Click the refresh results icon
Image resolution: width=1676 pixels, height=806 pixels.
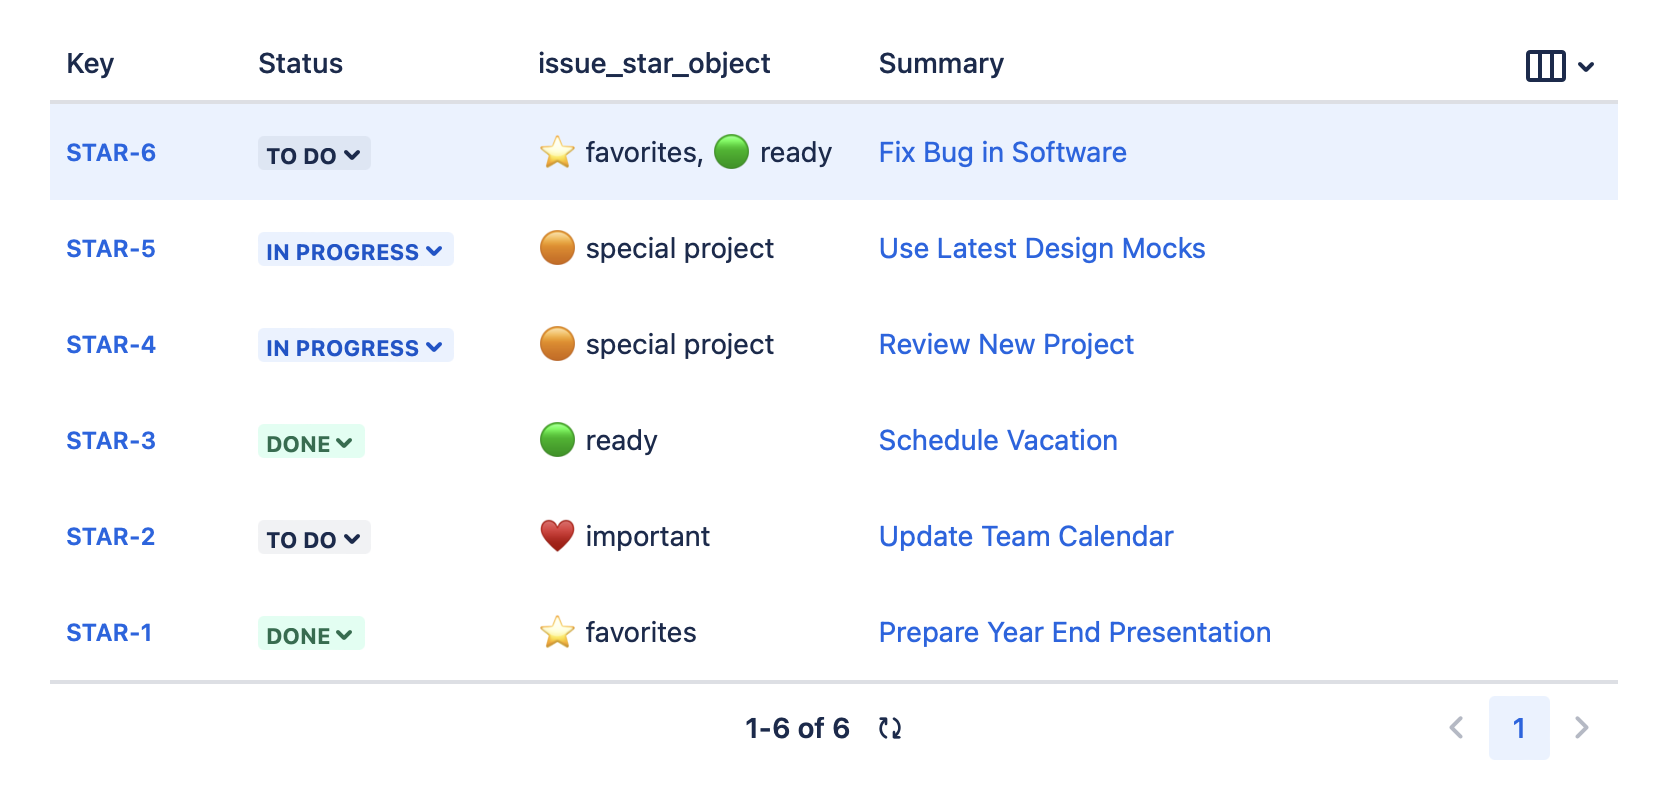[x=889, y=728]
